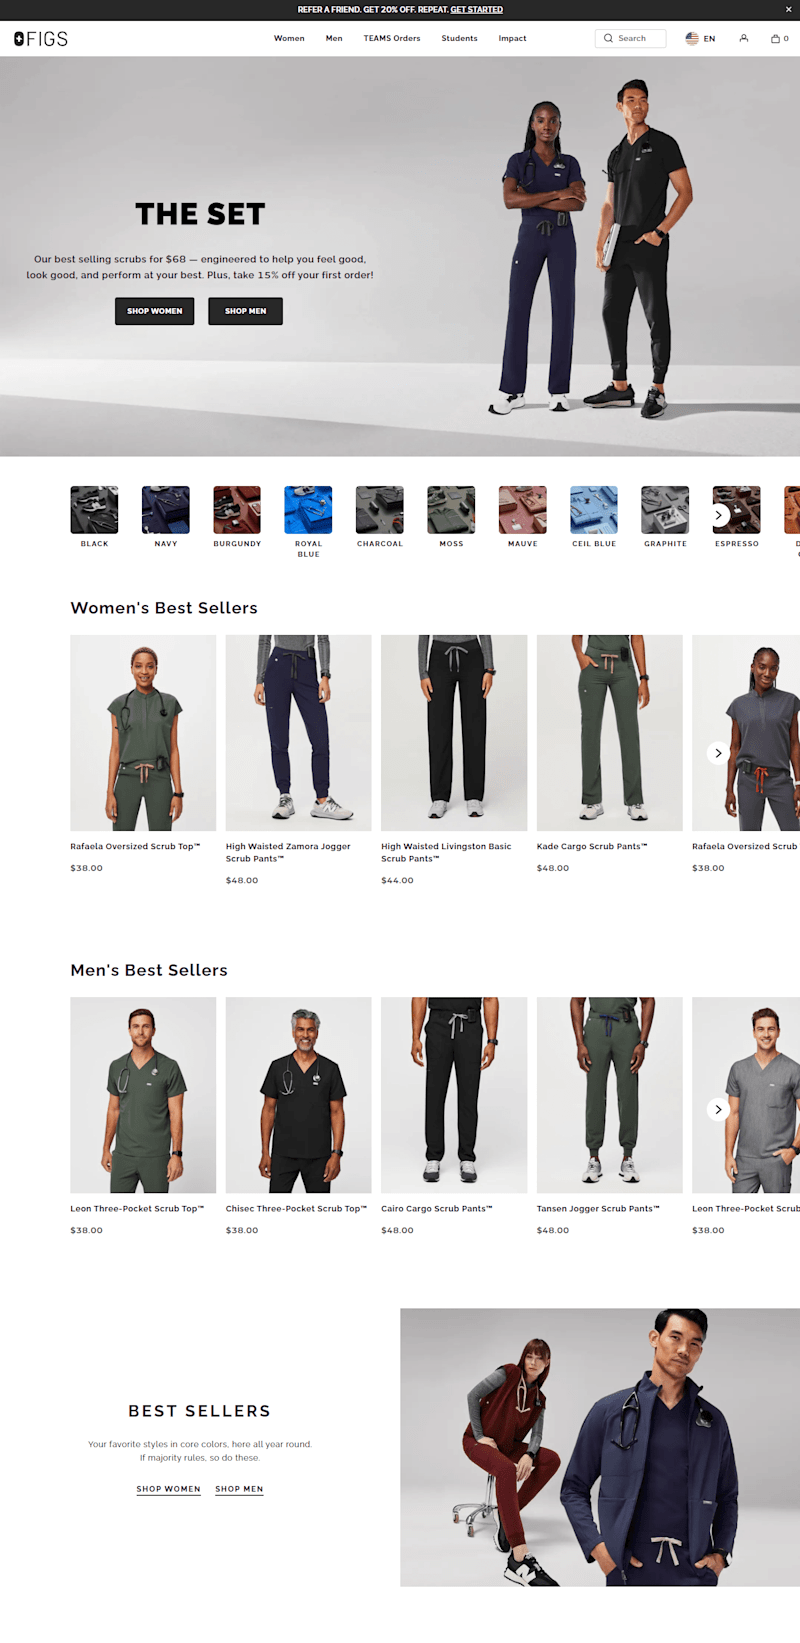Select the Graphite color swatch
Image resolution: width=800 pixels, height=1643 pixels.
(x=665, y=510)
